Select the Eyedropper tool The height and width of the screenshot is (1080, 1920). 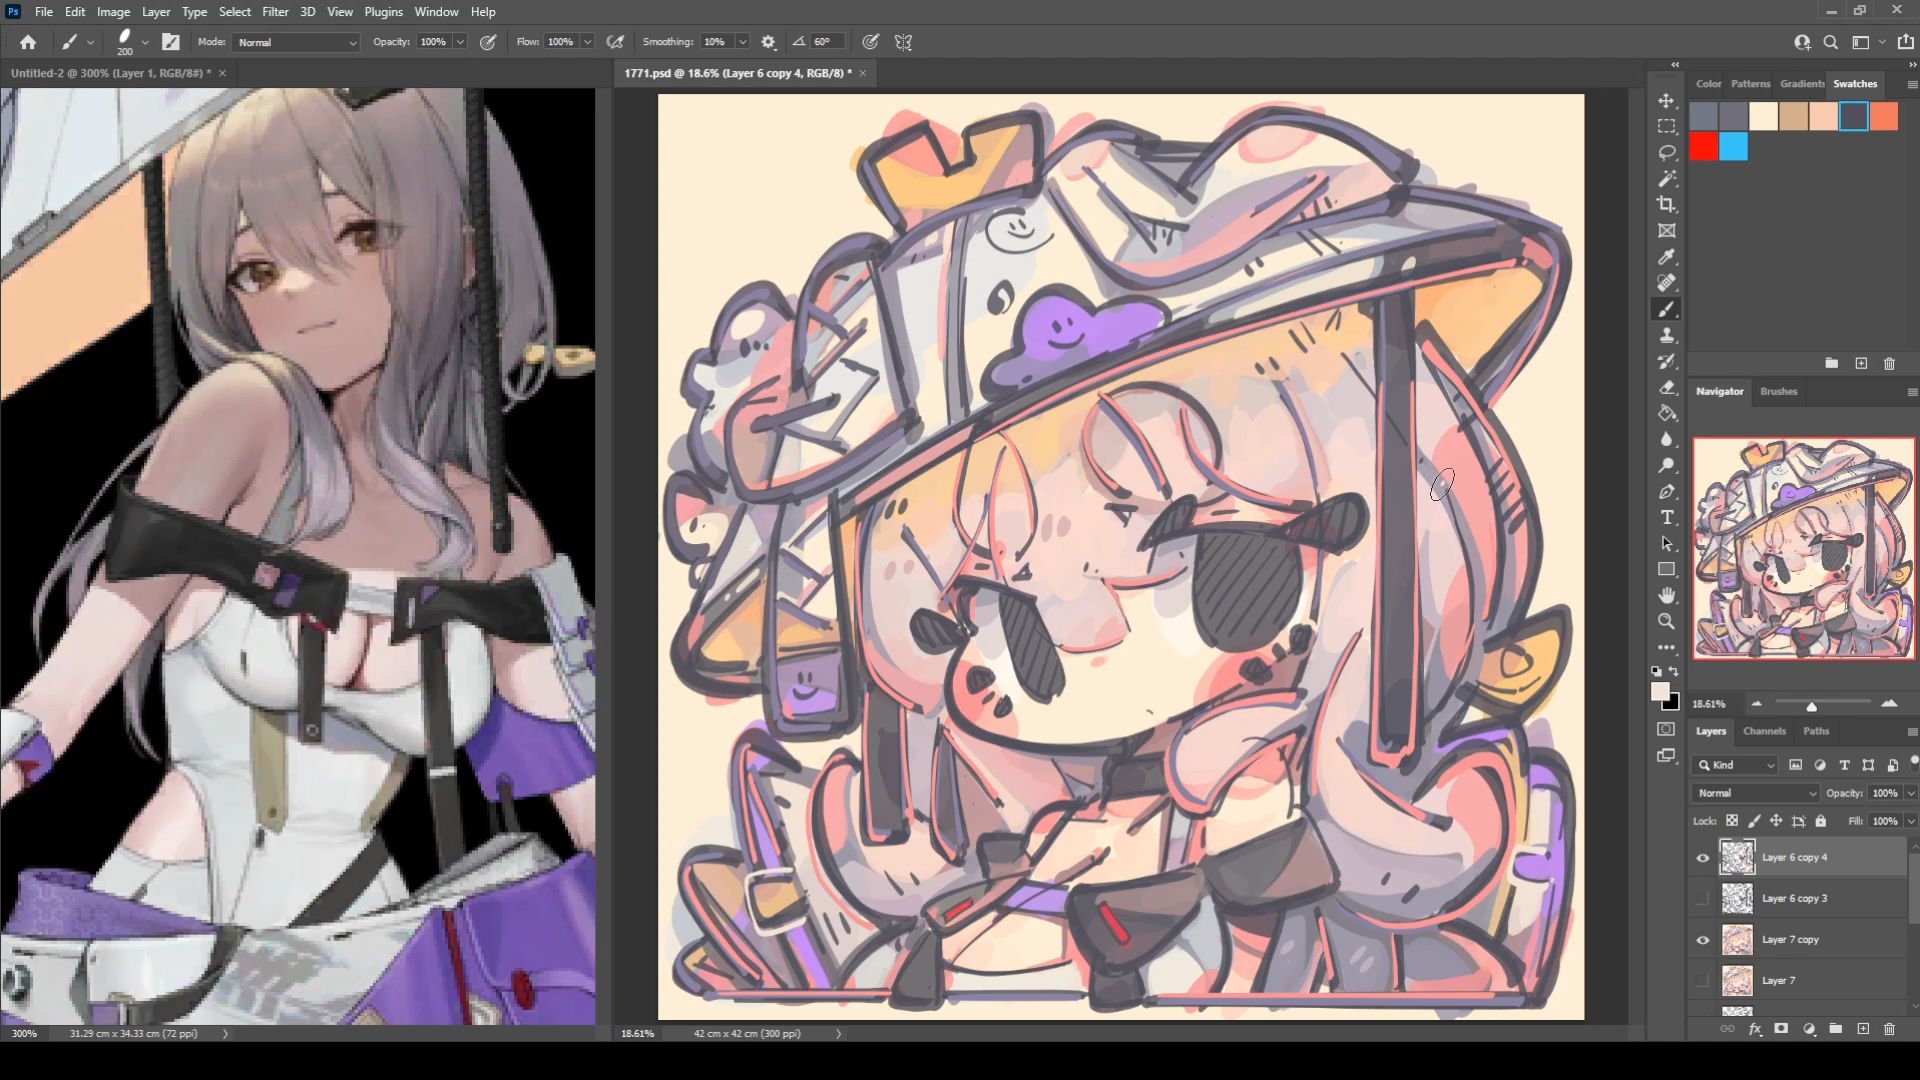[x=1666, y=257]
